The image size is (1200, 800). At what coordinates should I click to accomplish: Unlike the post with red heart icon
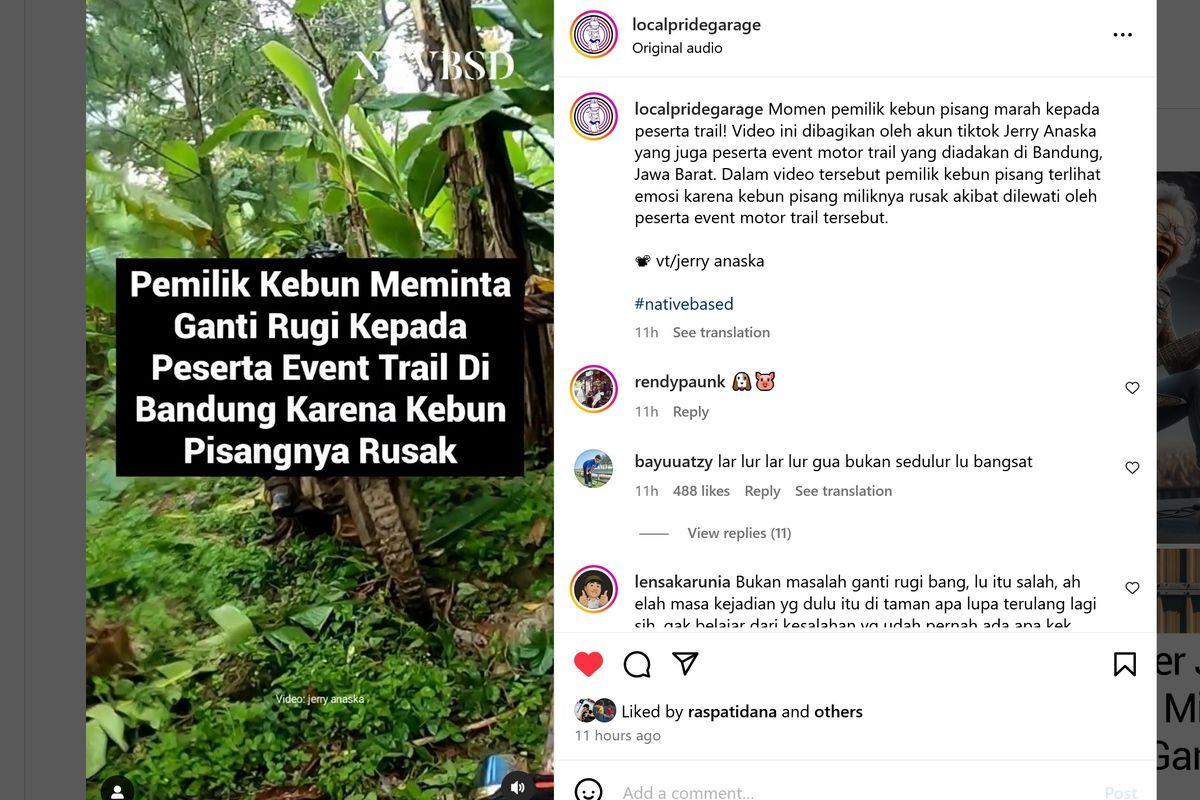point(589,664)
